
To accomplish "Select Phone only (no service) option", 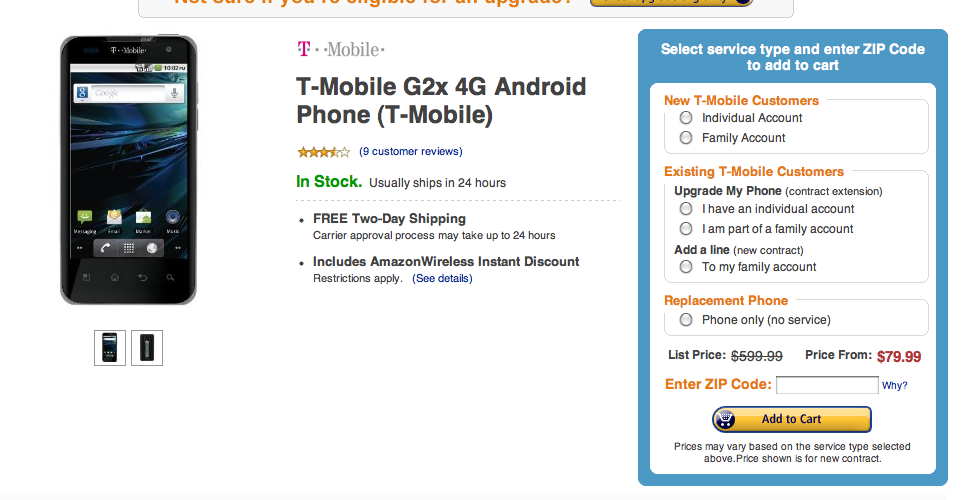I will point(686,320).
